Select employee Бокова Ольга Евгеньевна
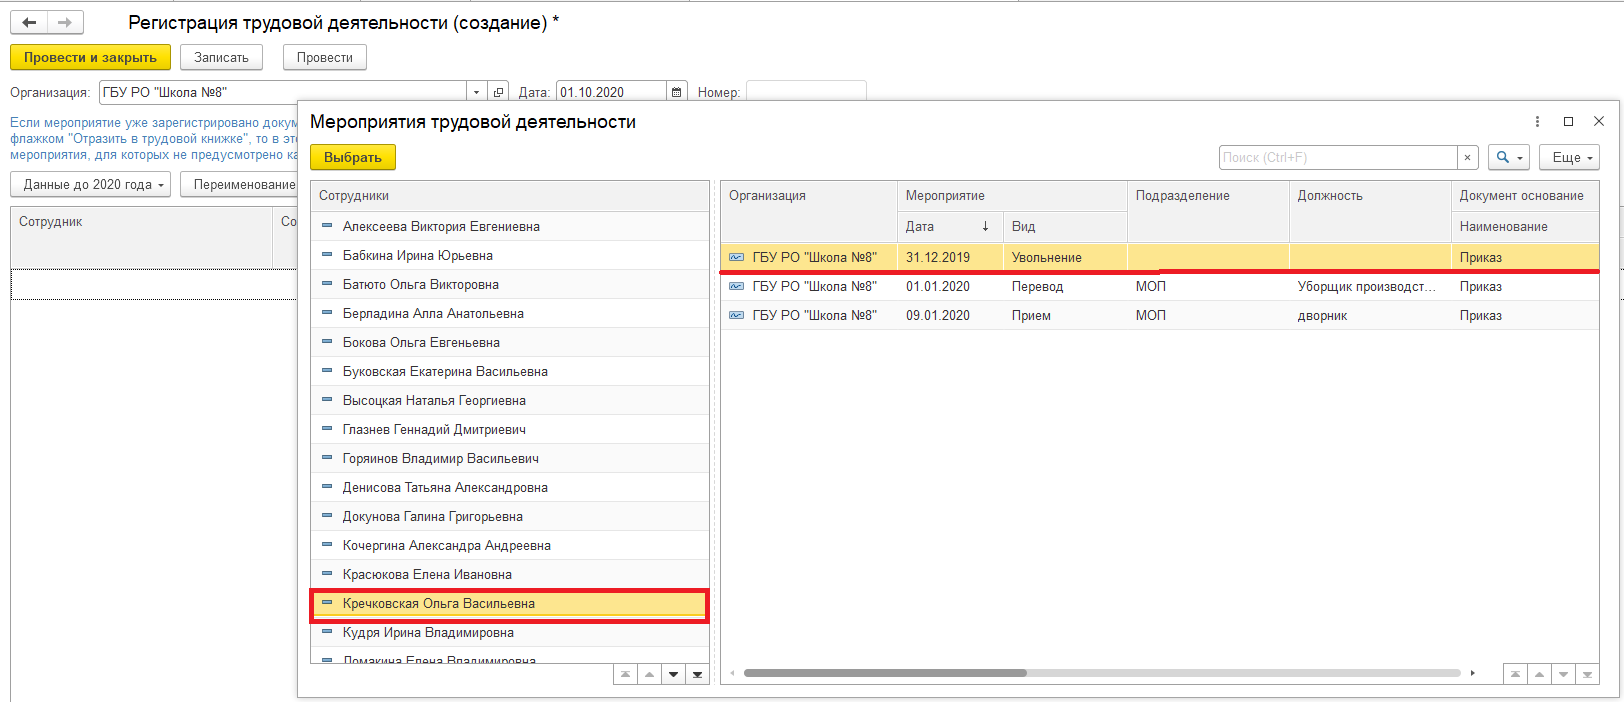This screenshot has width=1624, height=702. tap(510, 342)
